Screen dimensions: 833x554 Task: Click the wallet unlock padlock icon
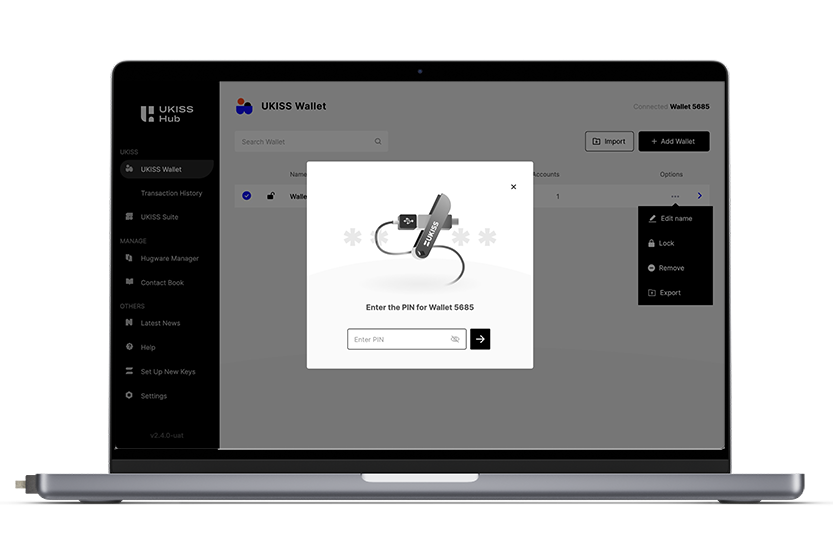click(x=271, y=195)
